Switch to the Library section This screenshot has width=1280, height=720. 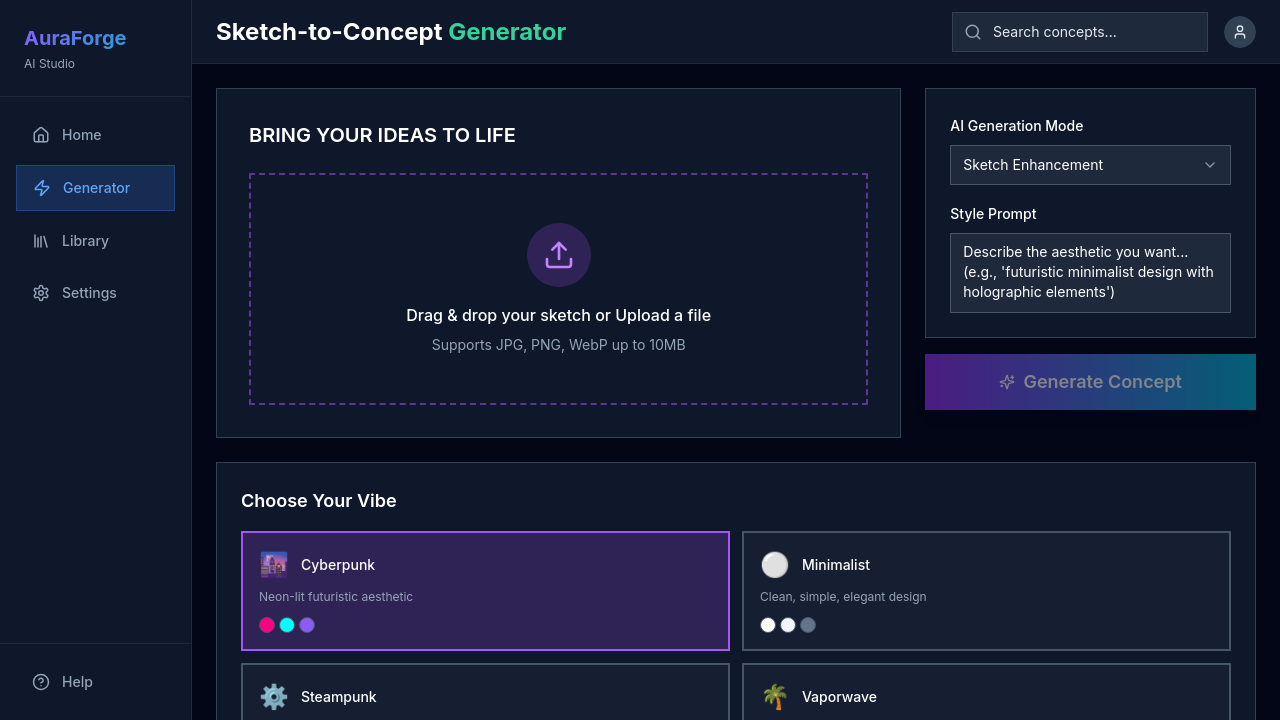pyautogui.click(x=85, y=240)
